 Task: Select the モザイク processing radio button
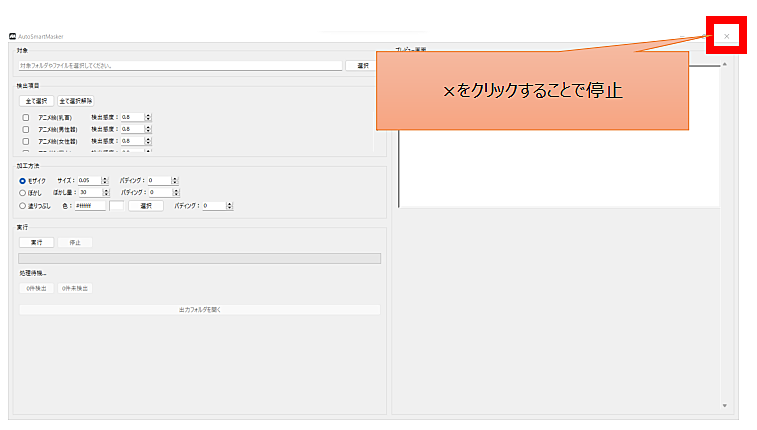[x=23, y=180]
